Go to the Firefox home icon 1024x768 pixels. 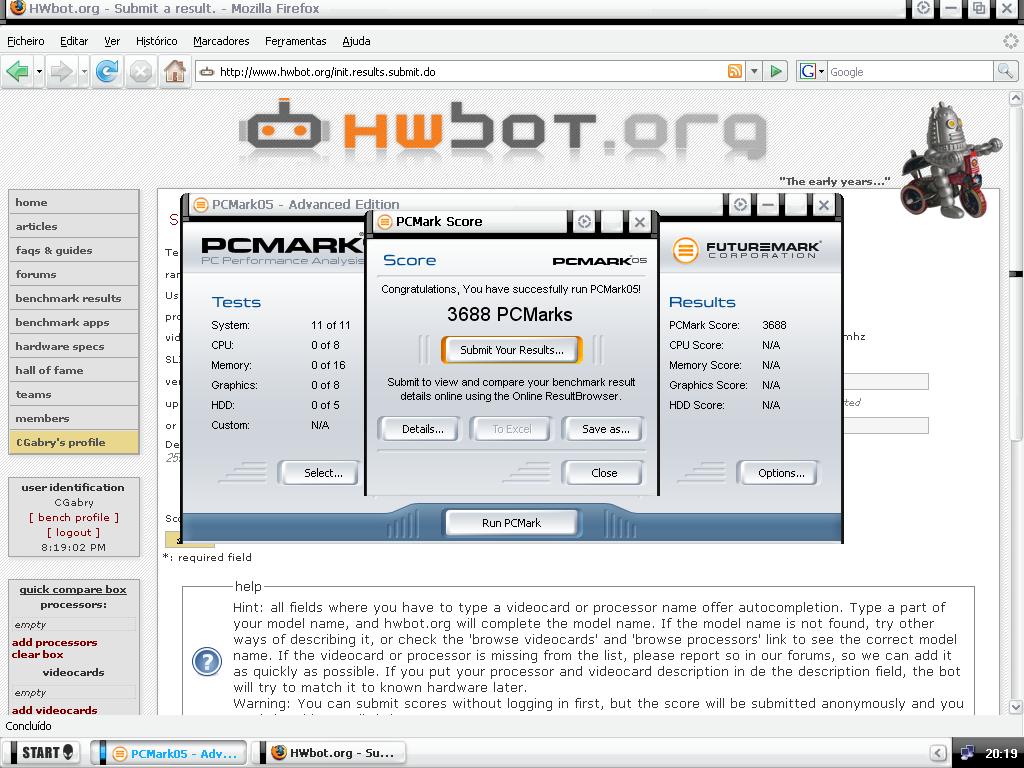coord(174,71)
